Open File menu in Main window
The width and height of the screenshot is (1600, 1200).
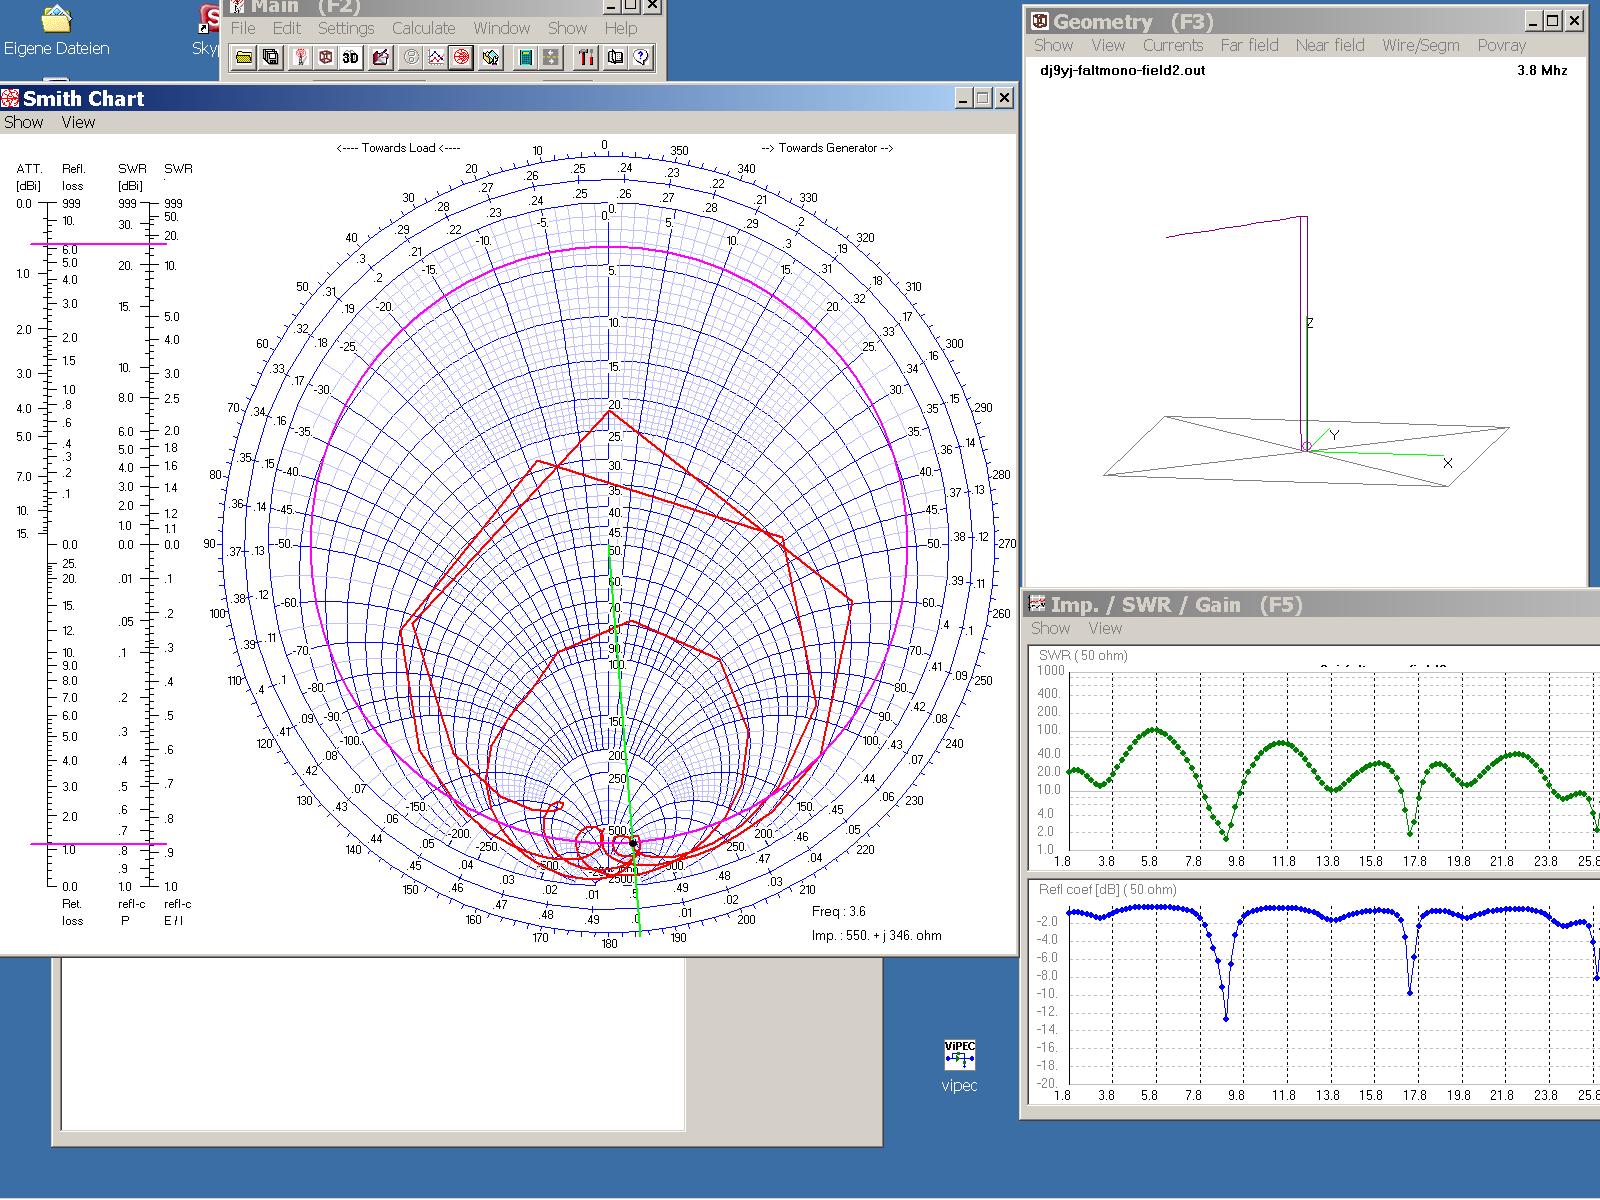[243, 28]
